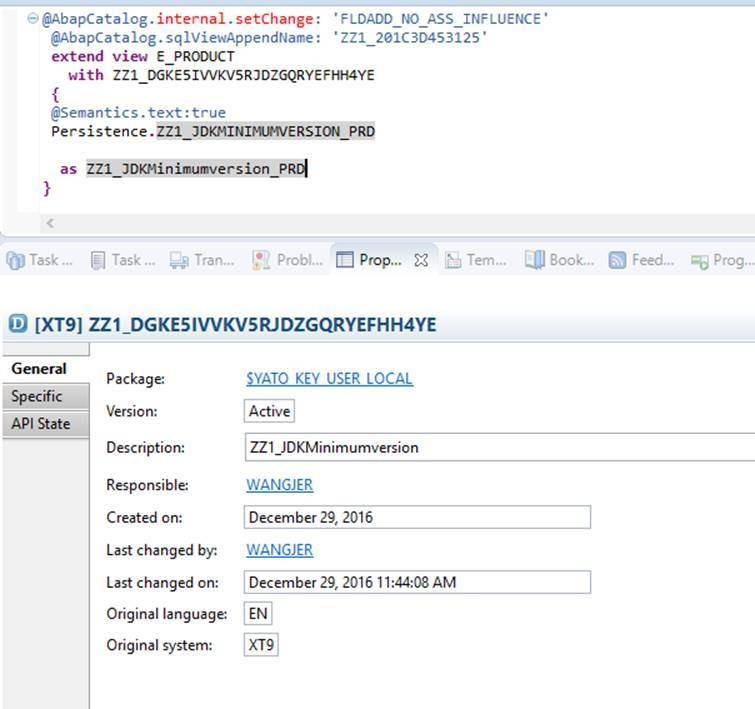This screenshot has height=709, width=755.
Task: Click the Created on date field
Action: [417, 517]
